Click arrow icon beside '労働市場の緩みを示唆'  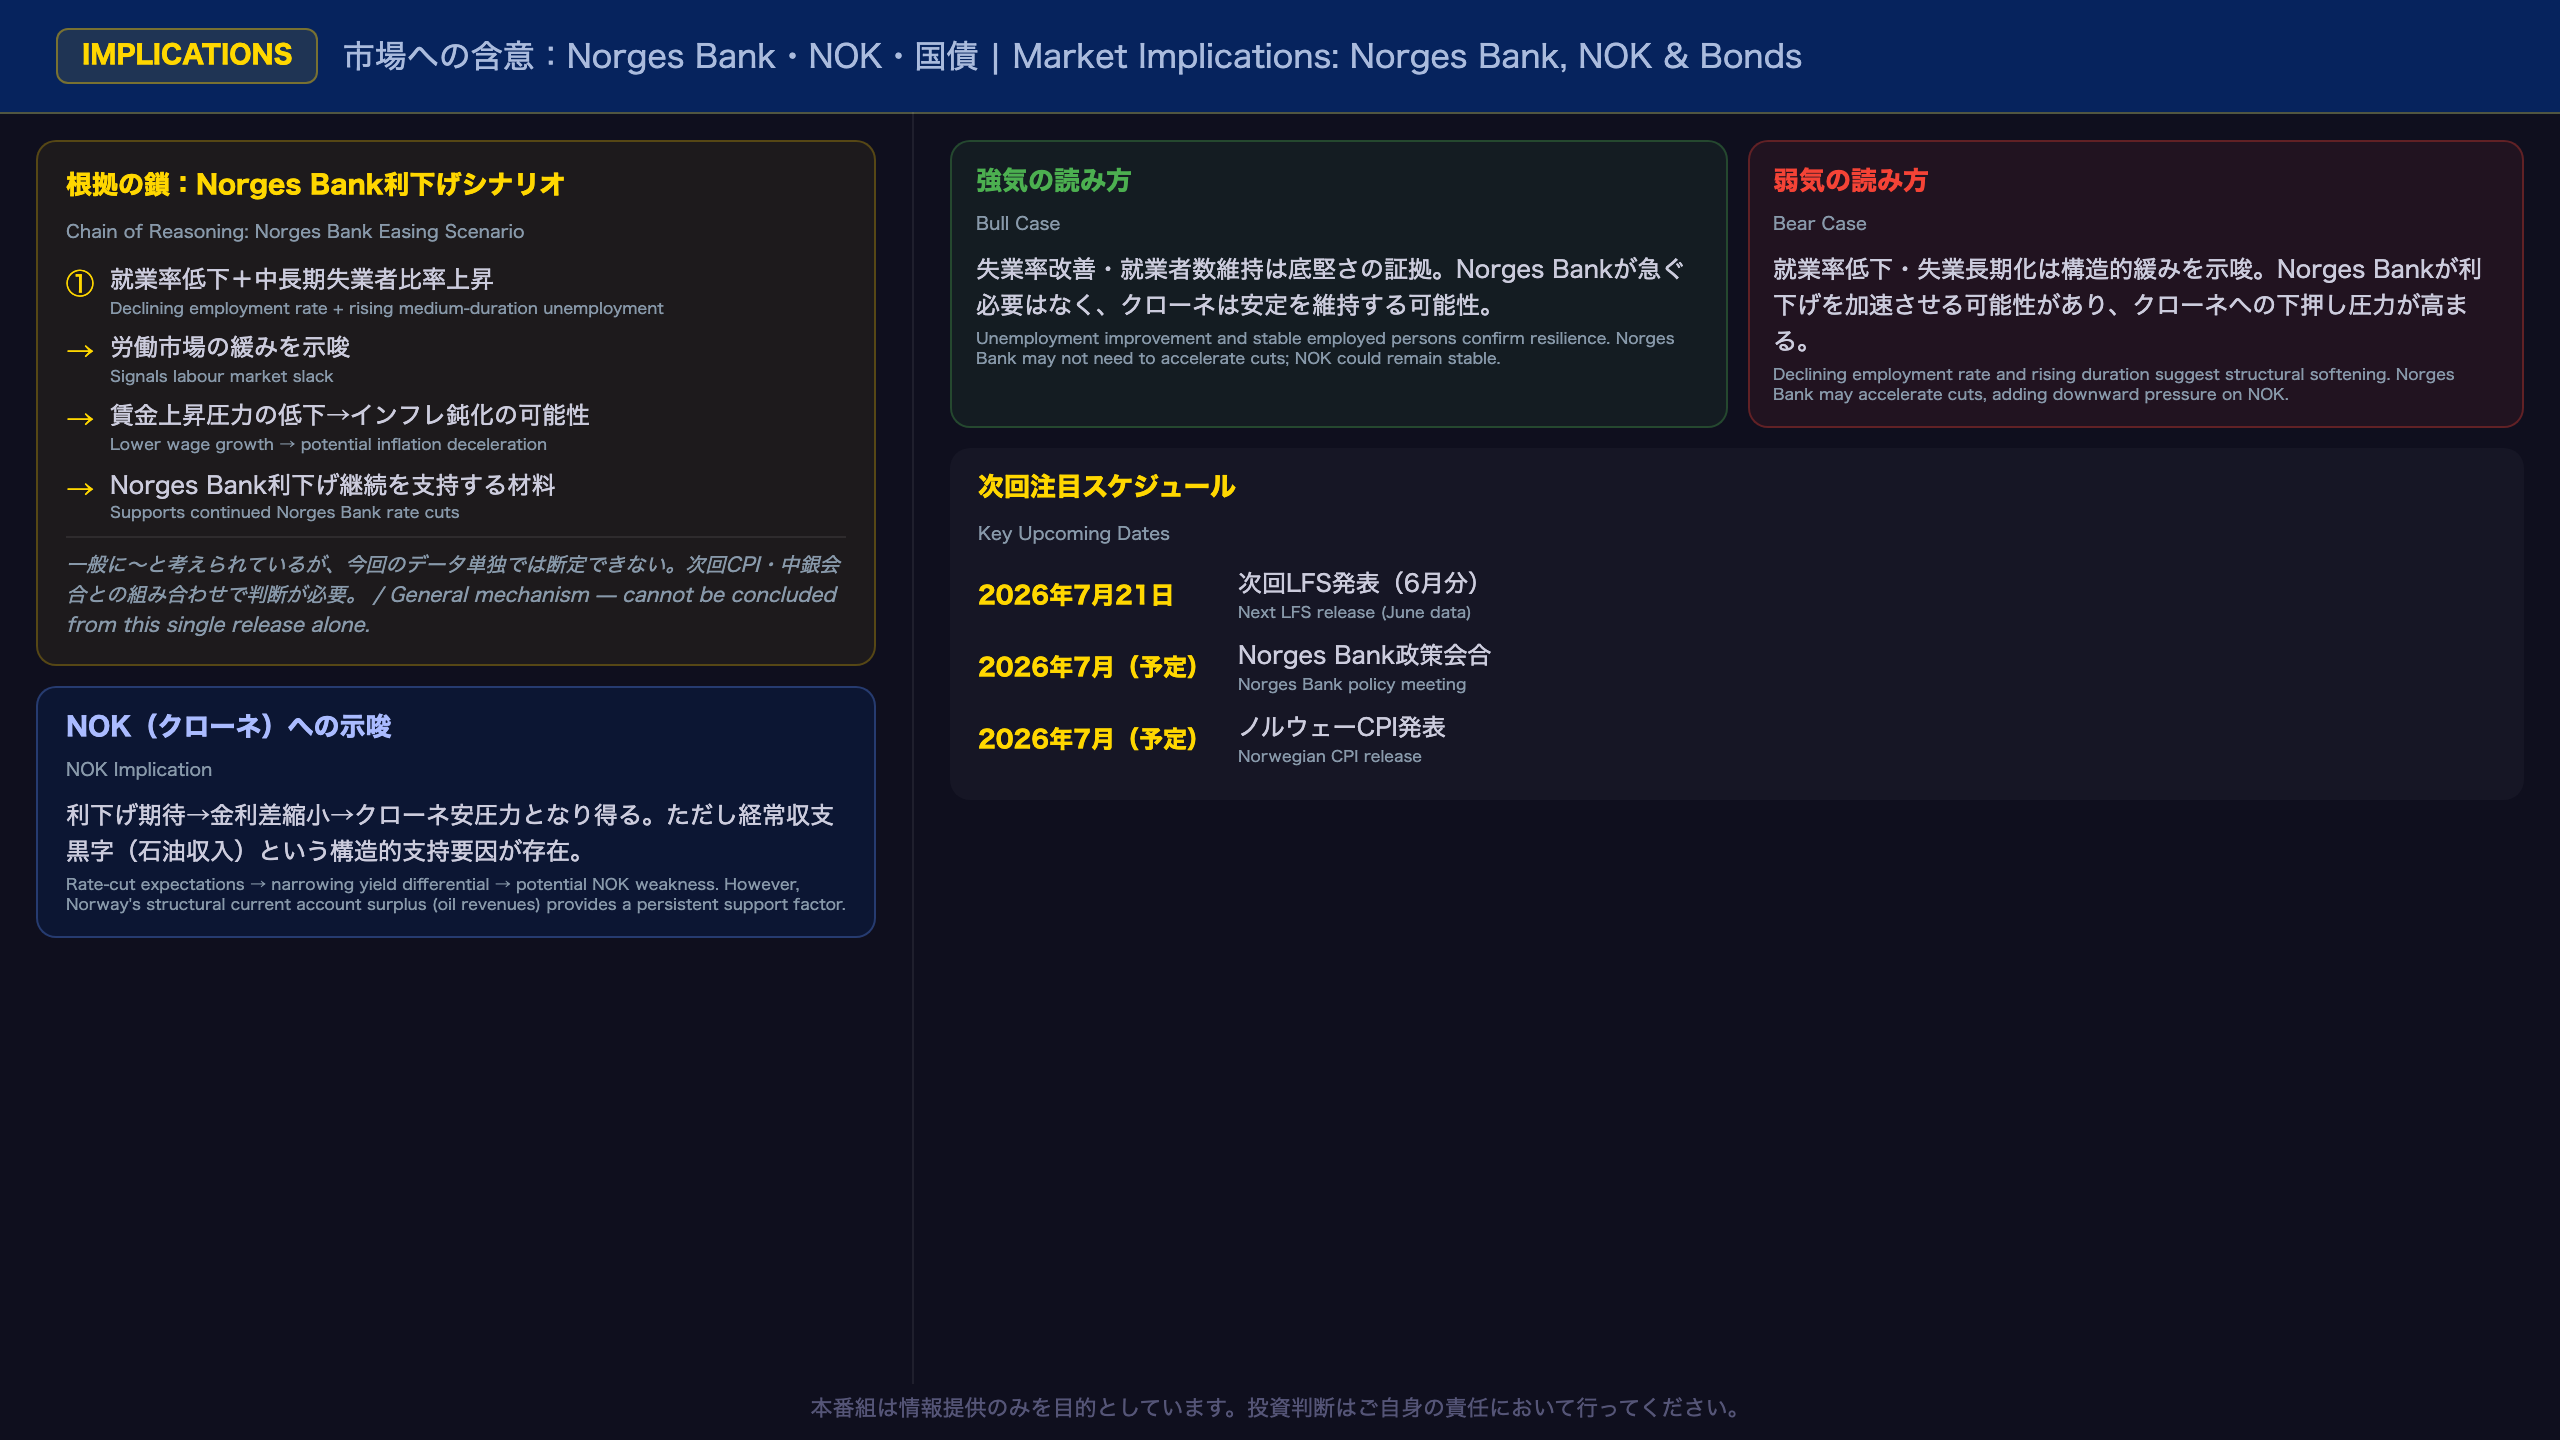[80, 351]
